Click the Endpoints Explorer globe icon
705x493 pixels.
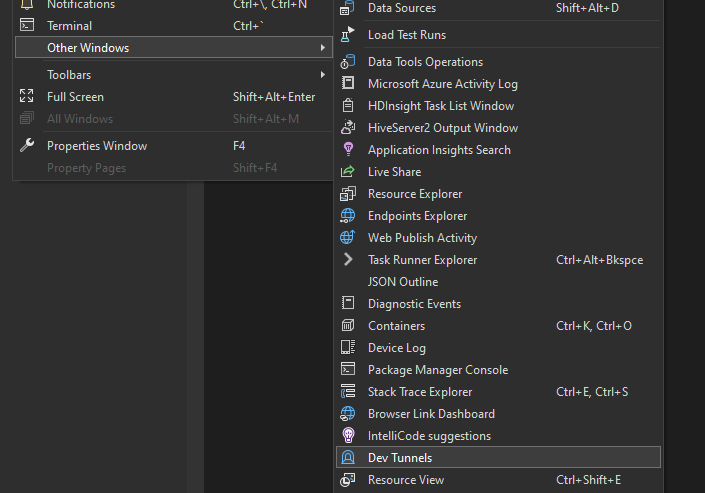point(348,216)
